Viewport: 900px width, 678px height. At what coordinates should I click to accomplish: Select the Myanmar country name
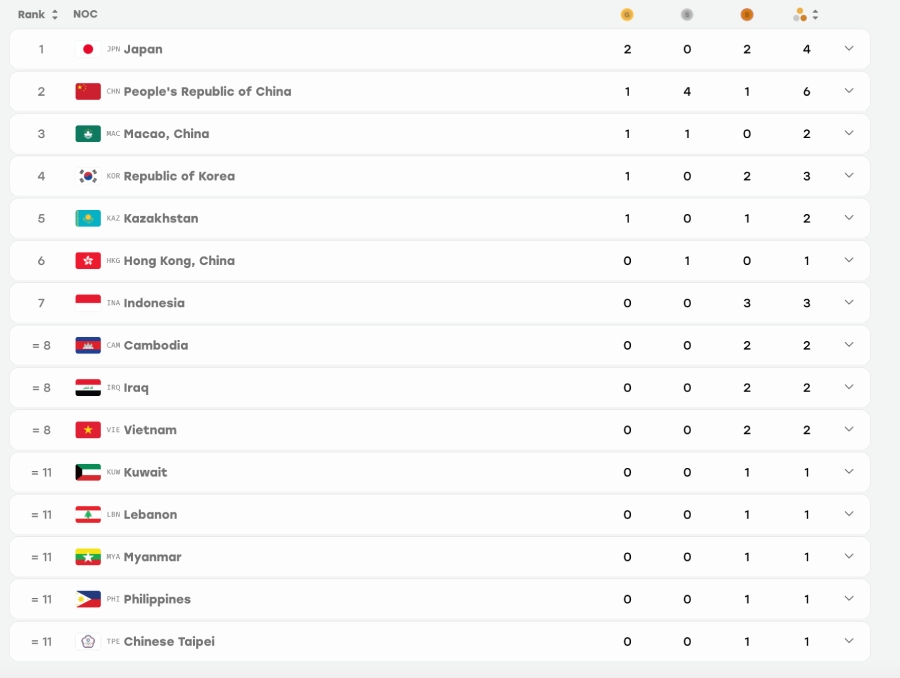coord(152,557)
